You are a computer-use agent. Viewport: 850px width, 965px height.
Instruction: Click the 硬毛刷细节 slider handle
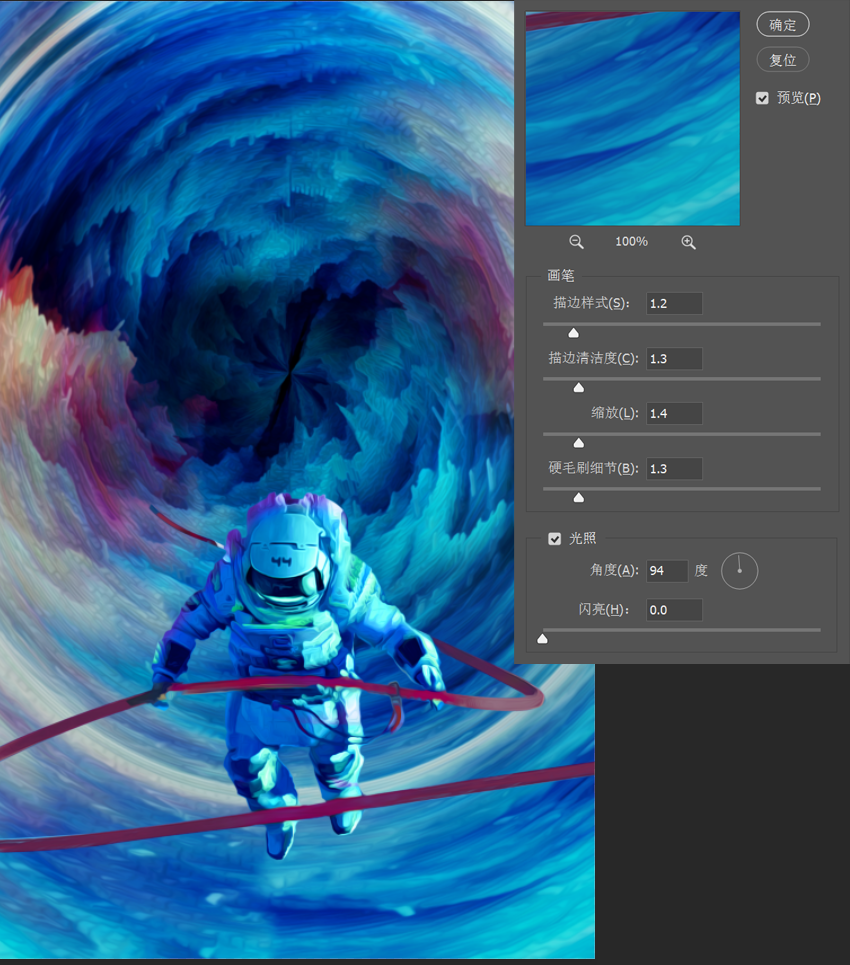point(579,497)
